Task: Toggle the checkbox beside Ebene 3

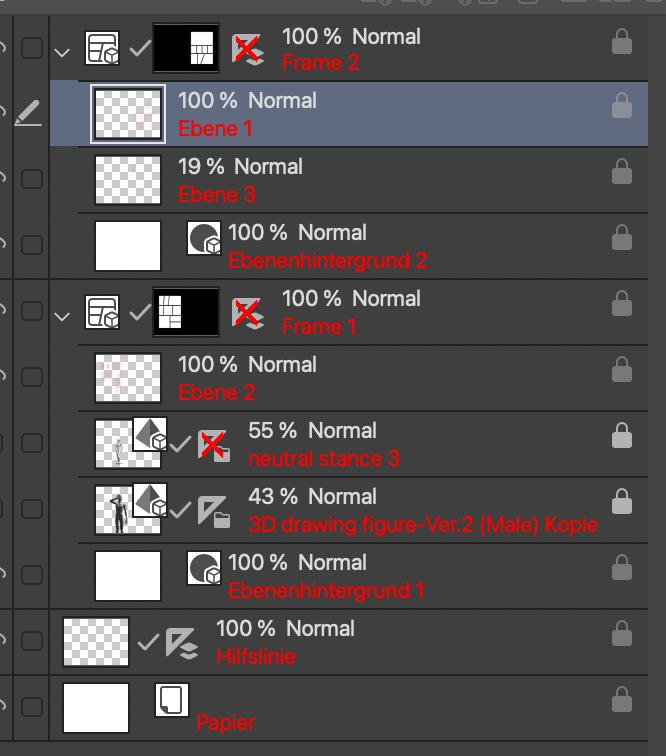Action: click(32, 180)
